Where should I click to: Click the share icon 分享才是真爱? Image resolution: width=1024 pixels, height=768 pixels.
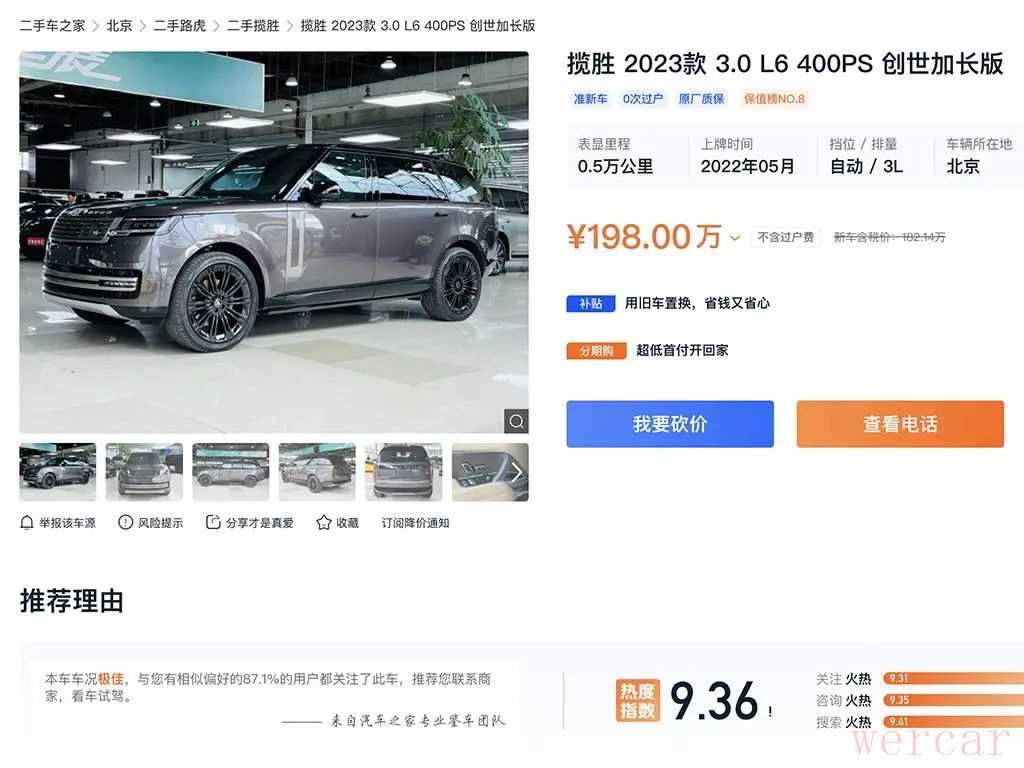[213, 522]
